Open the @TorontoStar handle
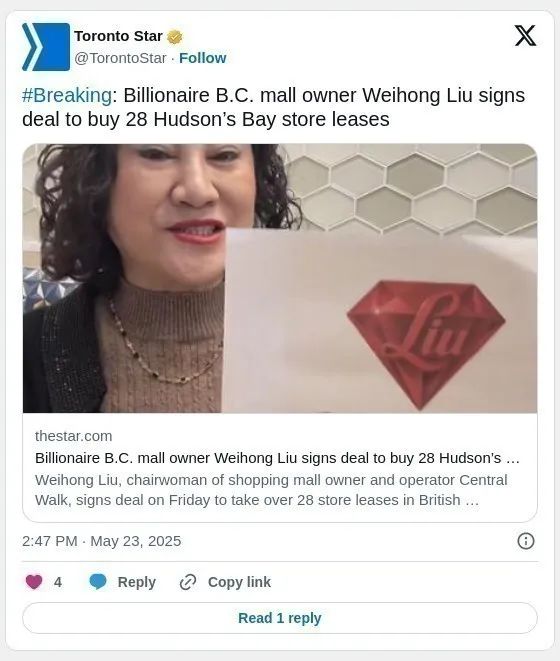The width and height of the screenshot is (560, 661). [120, 58]
